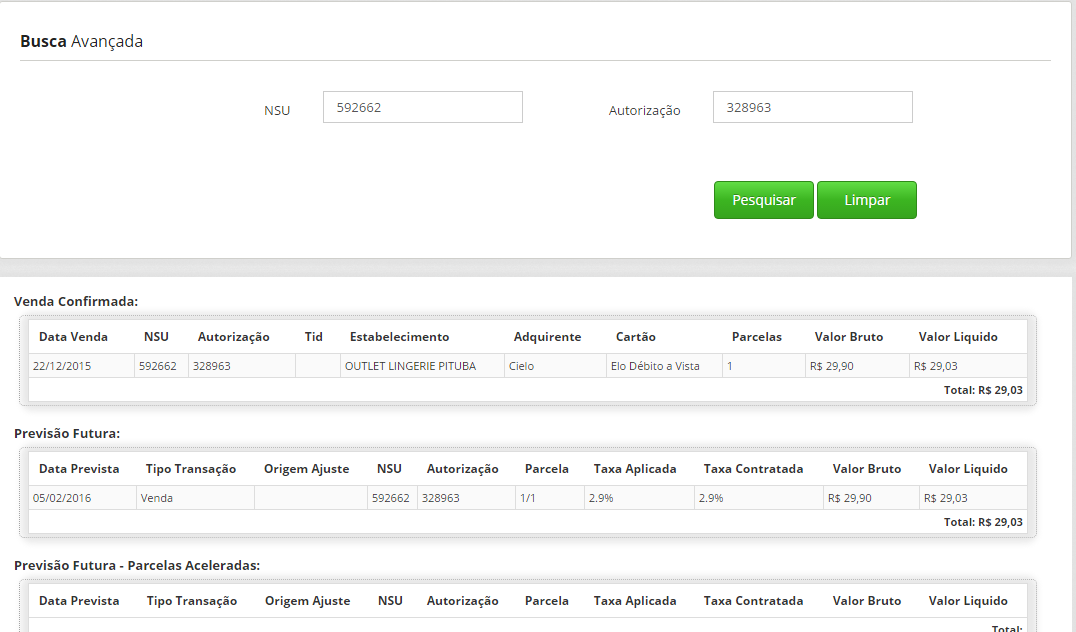Focus the Autorização search input field
The width and height of the screenshot is (1076, 632).
812,107
